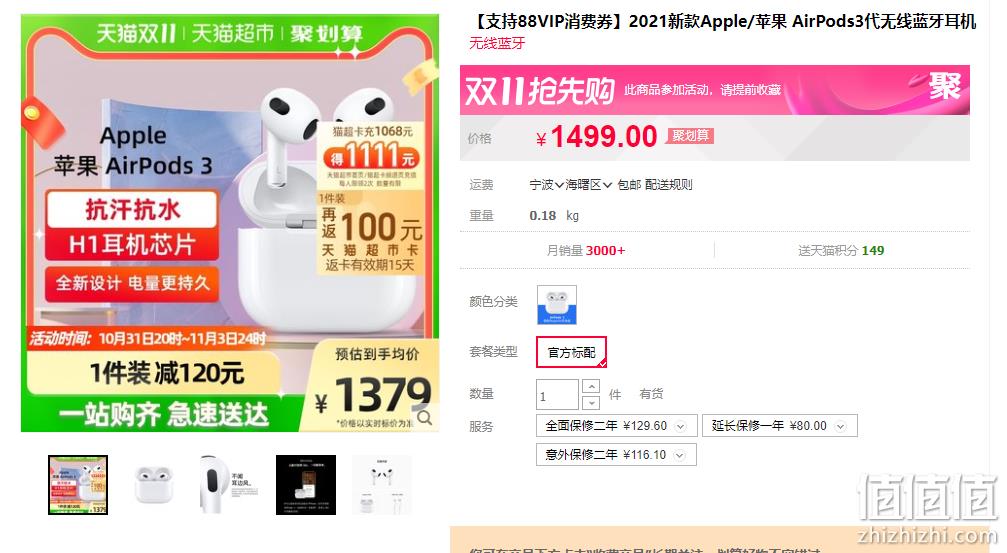The width and height of the screenshot is (1007, 553).
Task: Choose the AirPods color swatch option
Action: pyautogui.click(x=556, y=305)
